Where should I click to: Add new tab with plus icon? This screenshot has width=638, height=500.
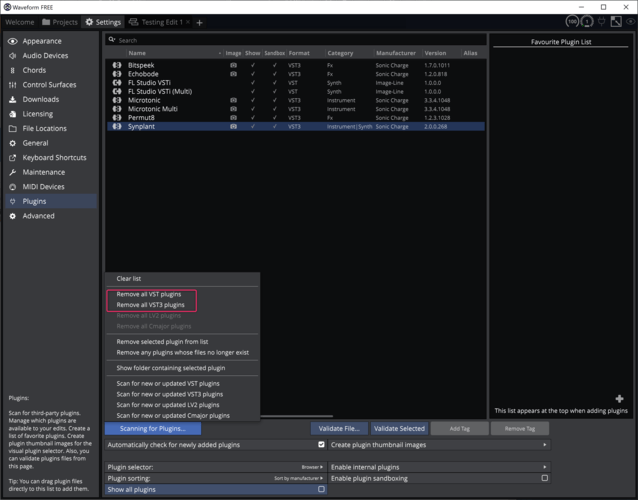199,23
